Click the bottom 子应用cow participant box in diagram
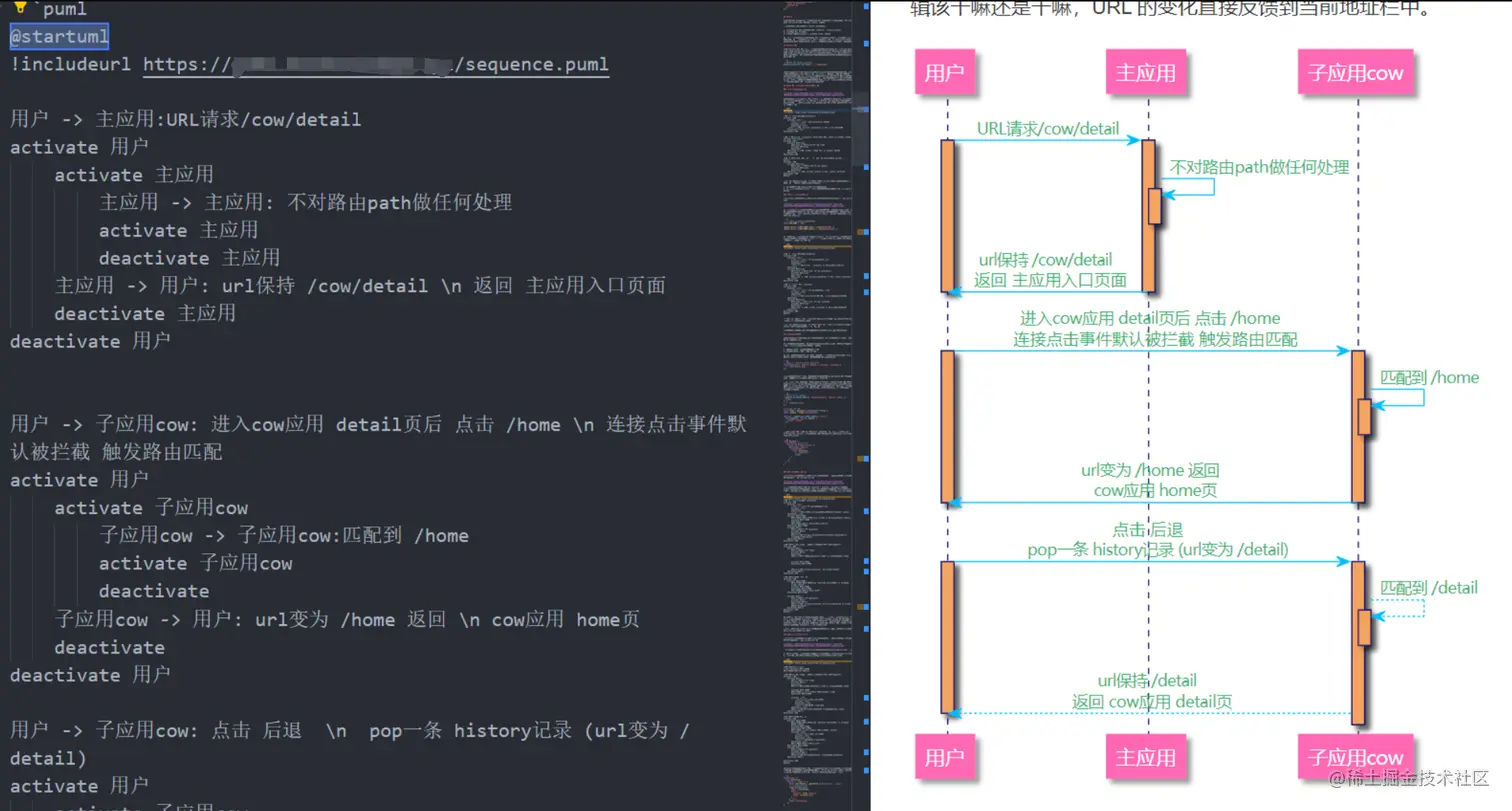 (1355, 757)
